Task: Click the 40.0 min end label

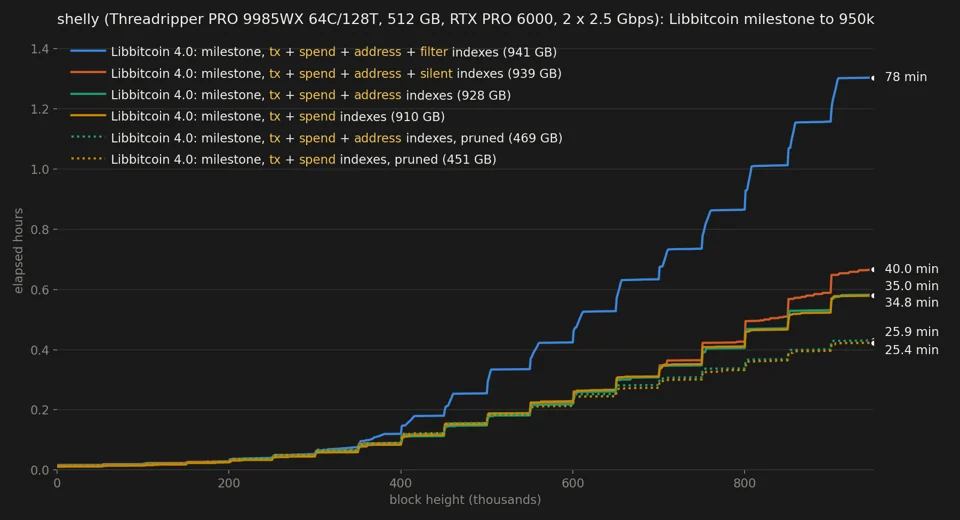Action: click(x=911, y=269)
